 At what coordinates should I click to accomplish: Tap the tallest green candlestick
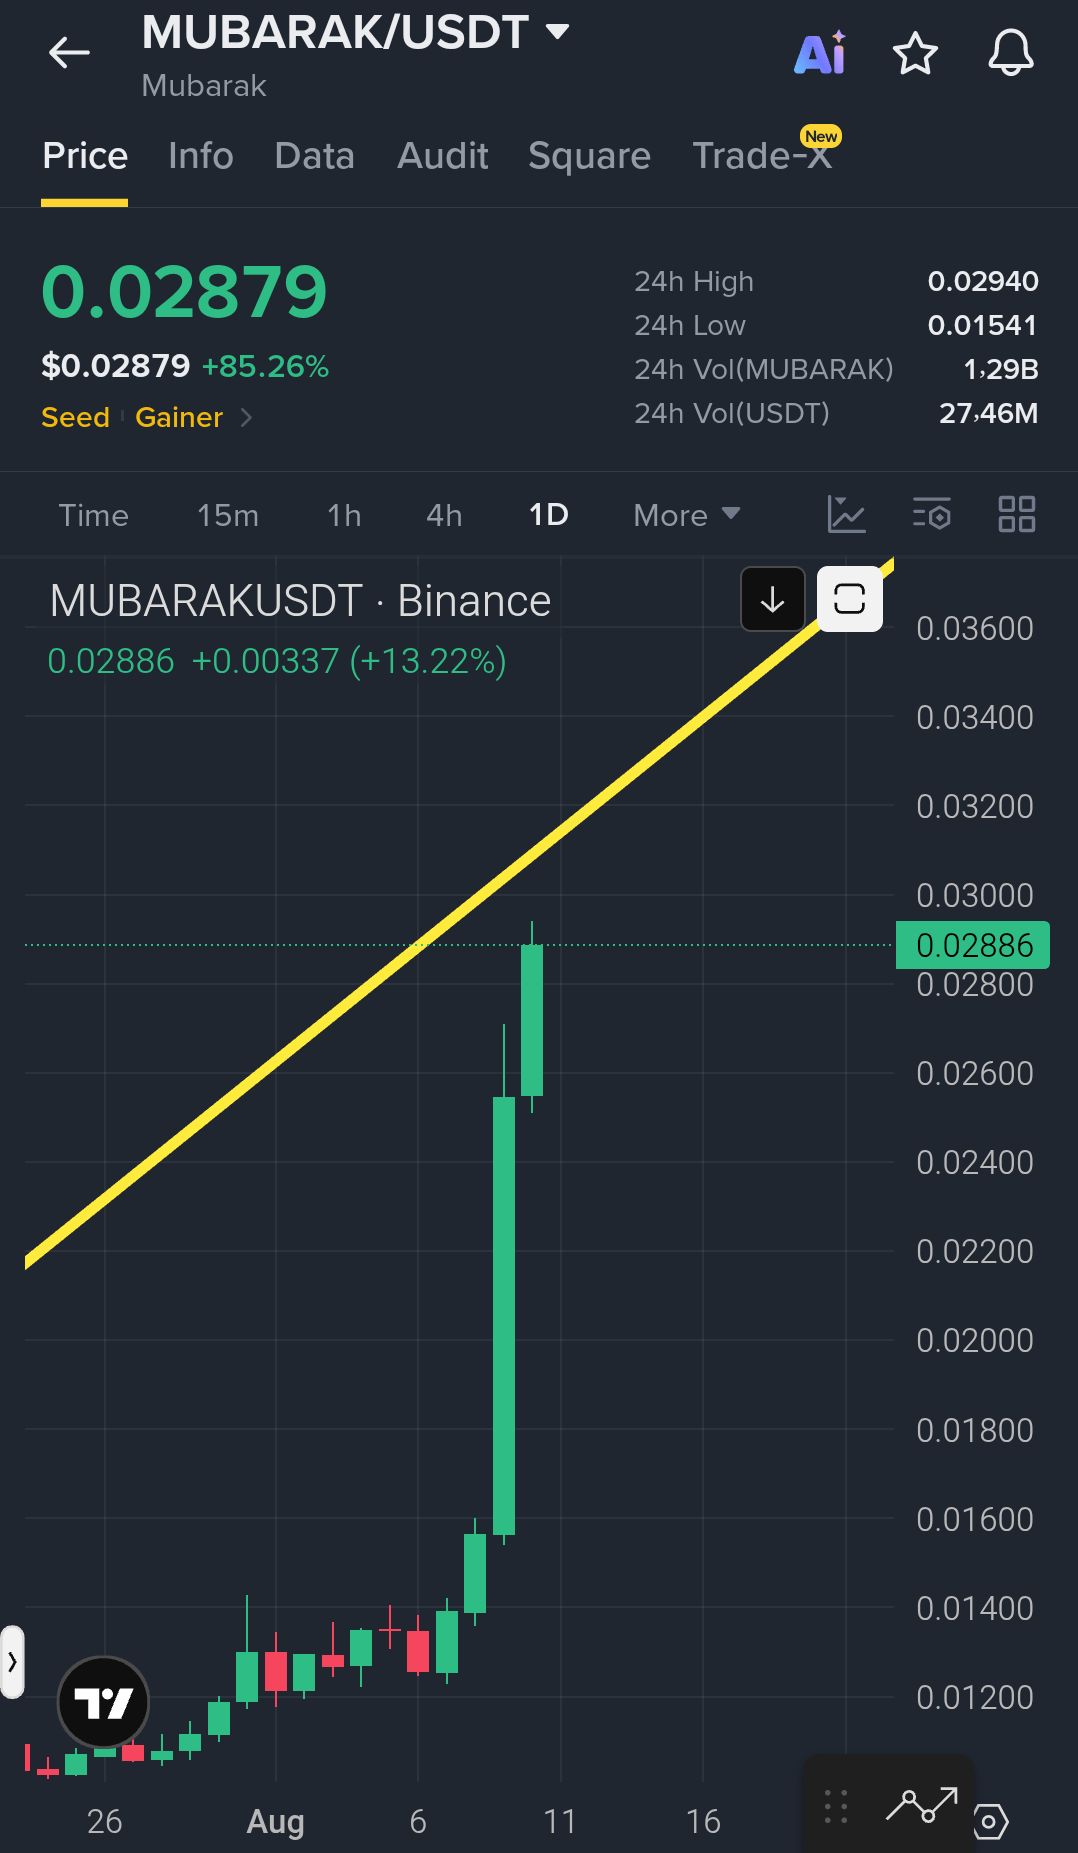pos(504,1316)
